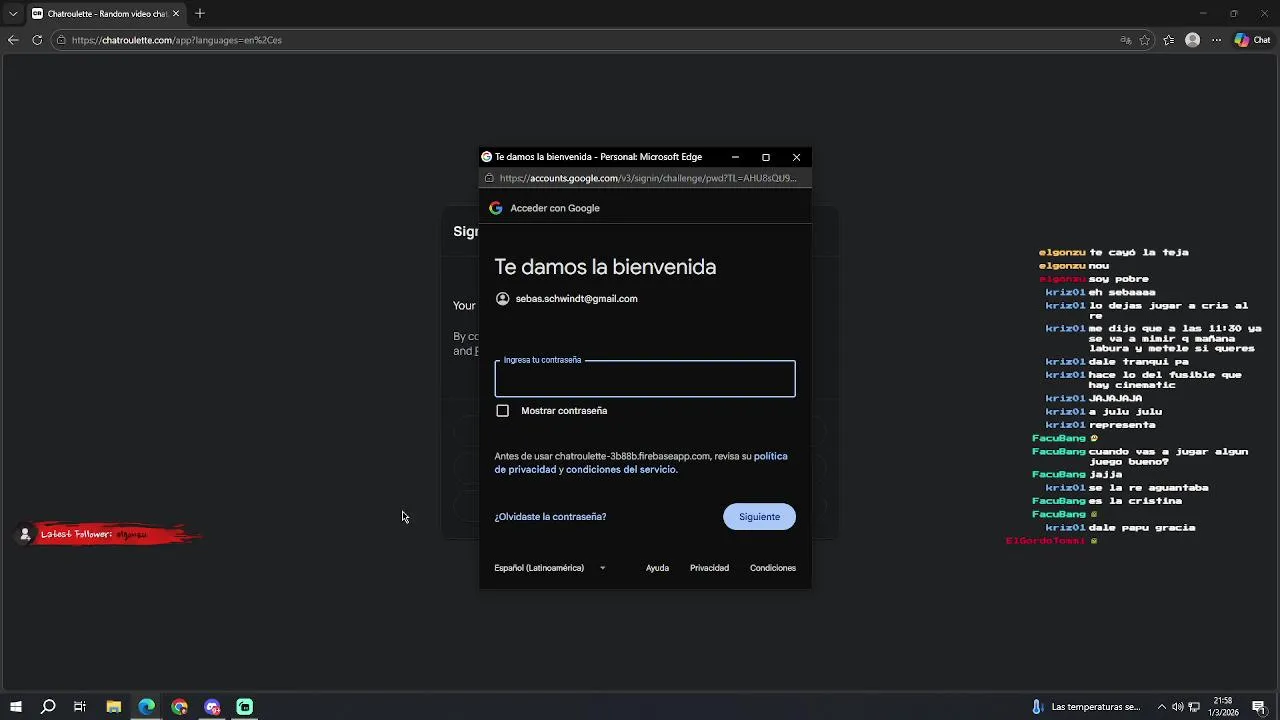Click chat message 'soy pobre'
1280x720 pixels.
click(x=1119, y=279)
